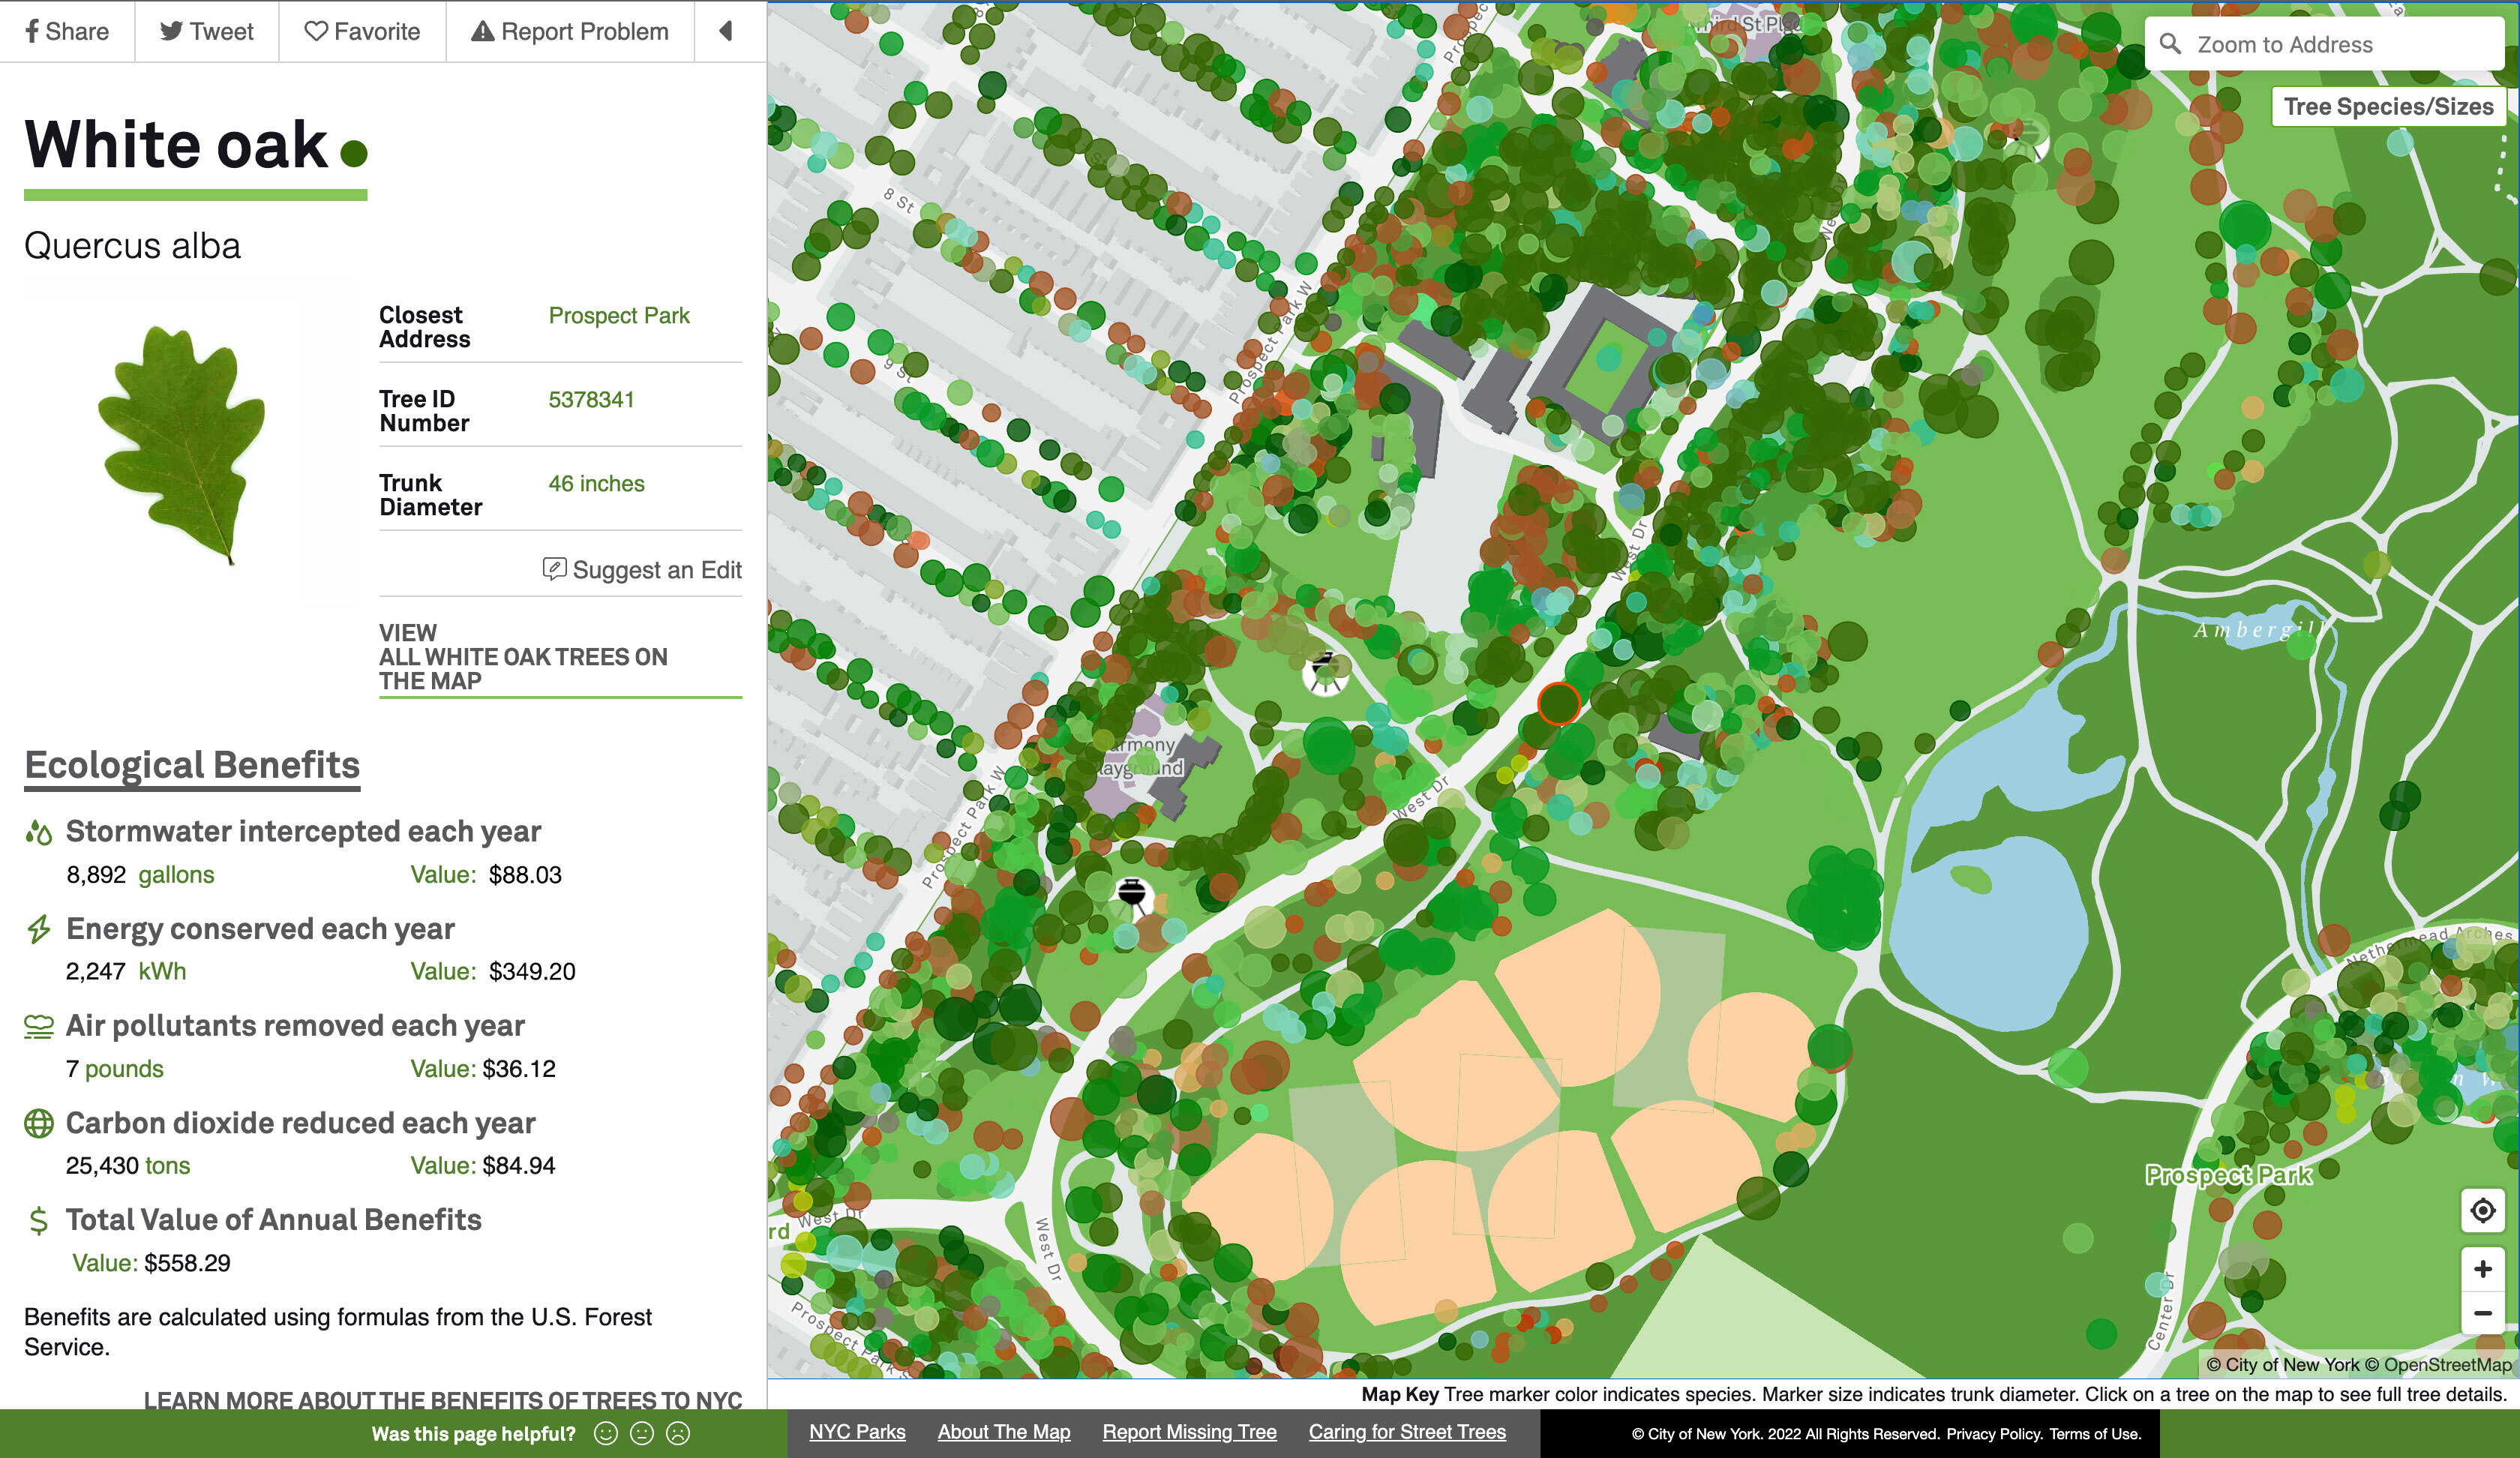The image size is (2520, 1458).
Task: Collapse the side panel with left arrow
Action: click(726, 31)
